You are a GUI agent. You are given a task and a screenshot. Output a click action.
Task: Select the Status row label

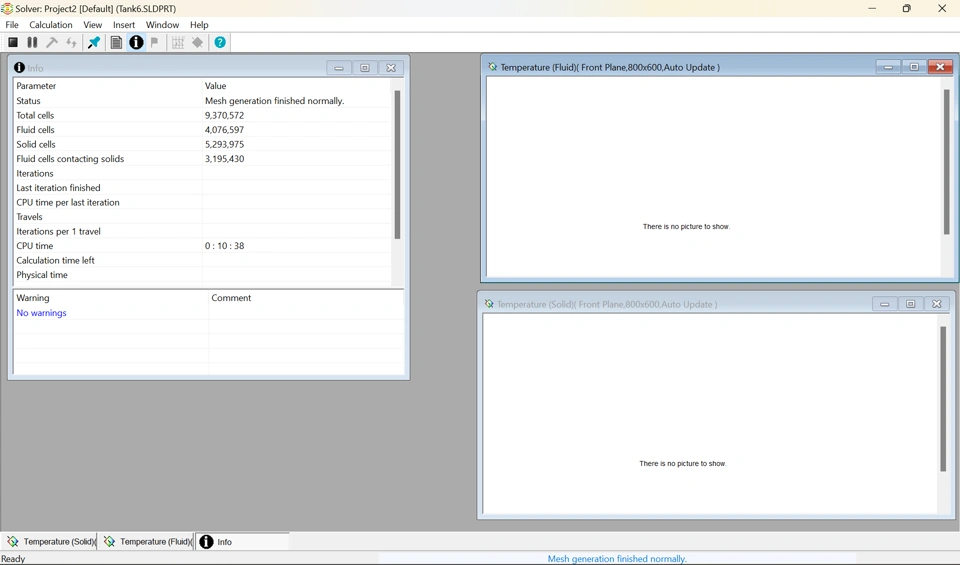click(28, 100)
